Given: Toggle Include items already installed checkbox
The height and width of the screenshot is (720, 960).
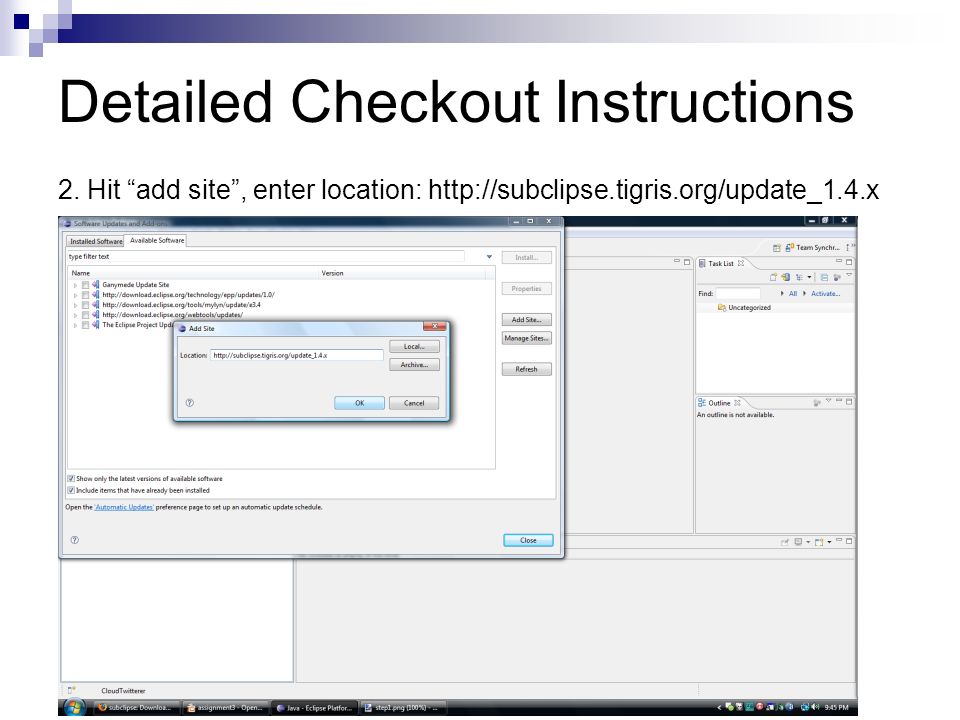Looking at the screenshot, I should coord(71,490).
